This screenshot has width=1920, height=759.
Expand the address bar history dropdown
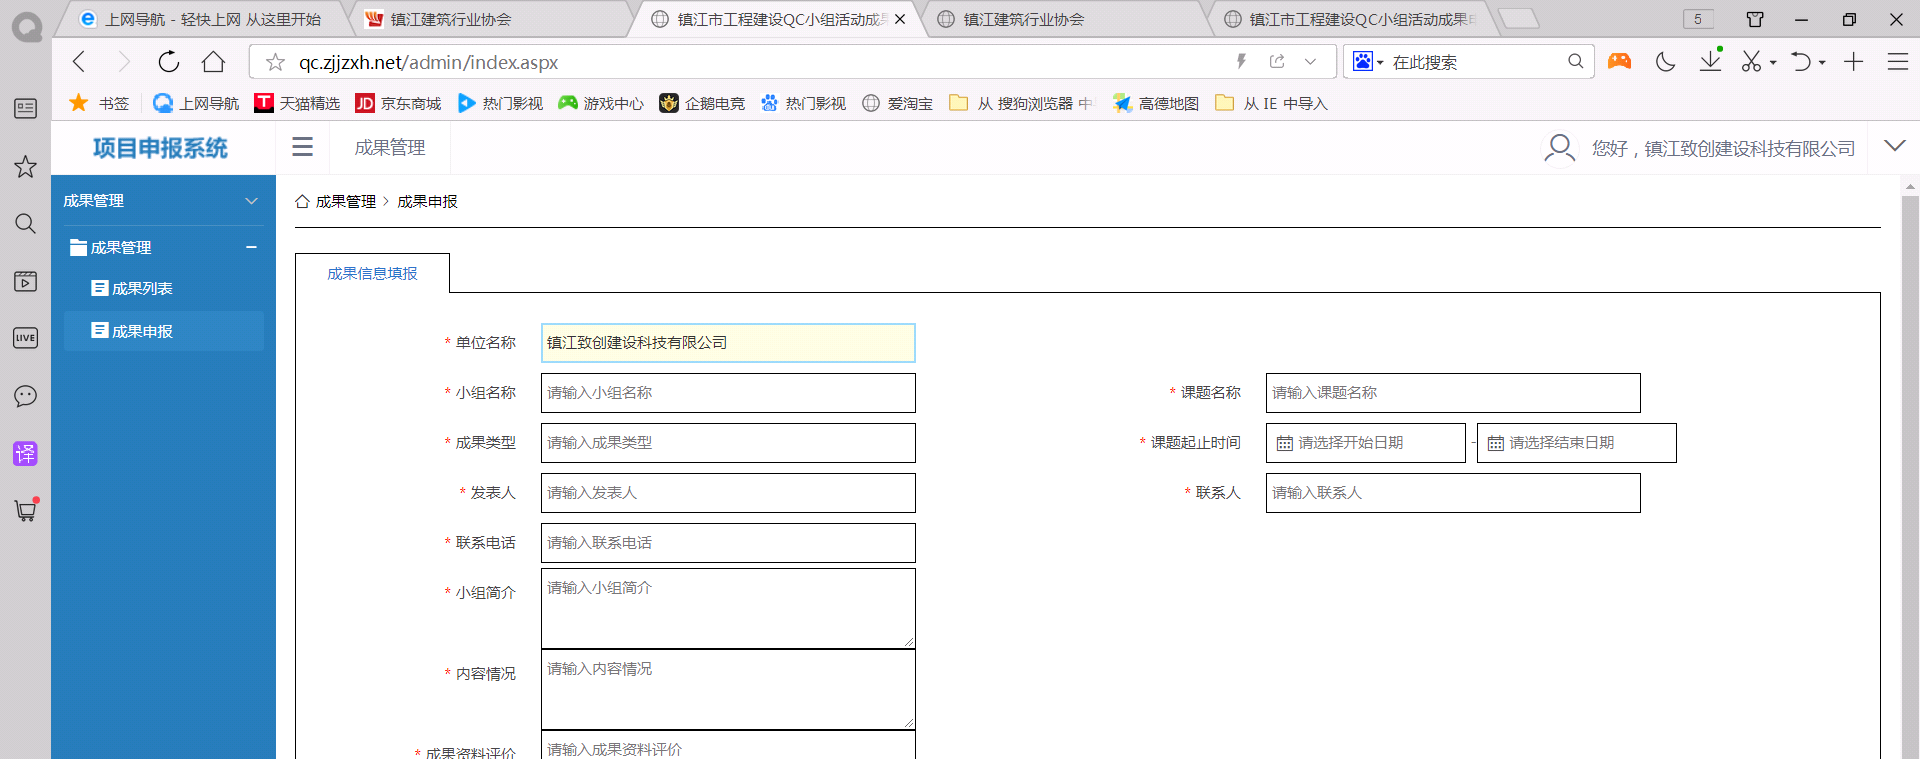pyautogui.click(x=1310, y=61)
